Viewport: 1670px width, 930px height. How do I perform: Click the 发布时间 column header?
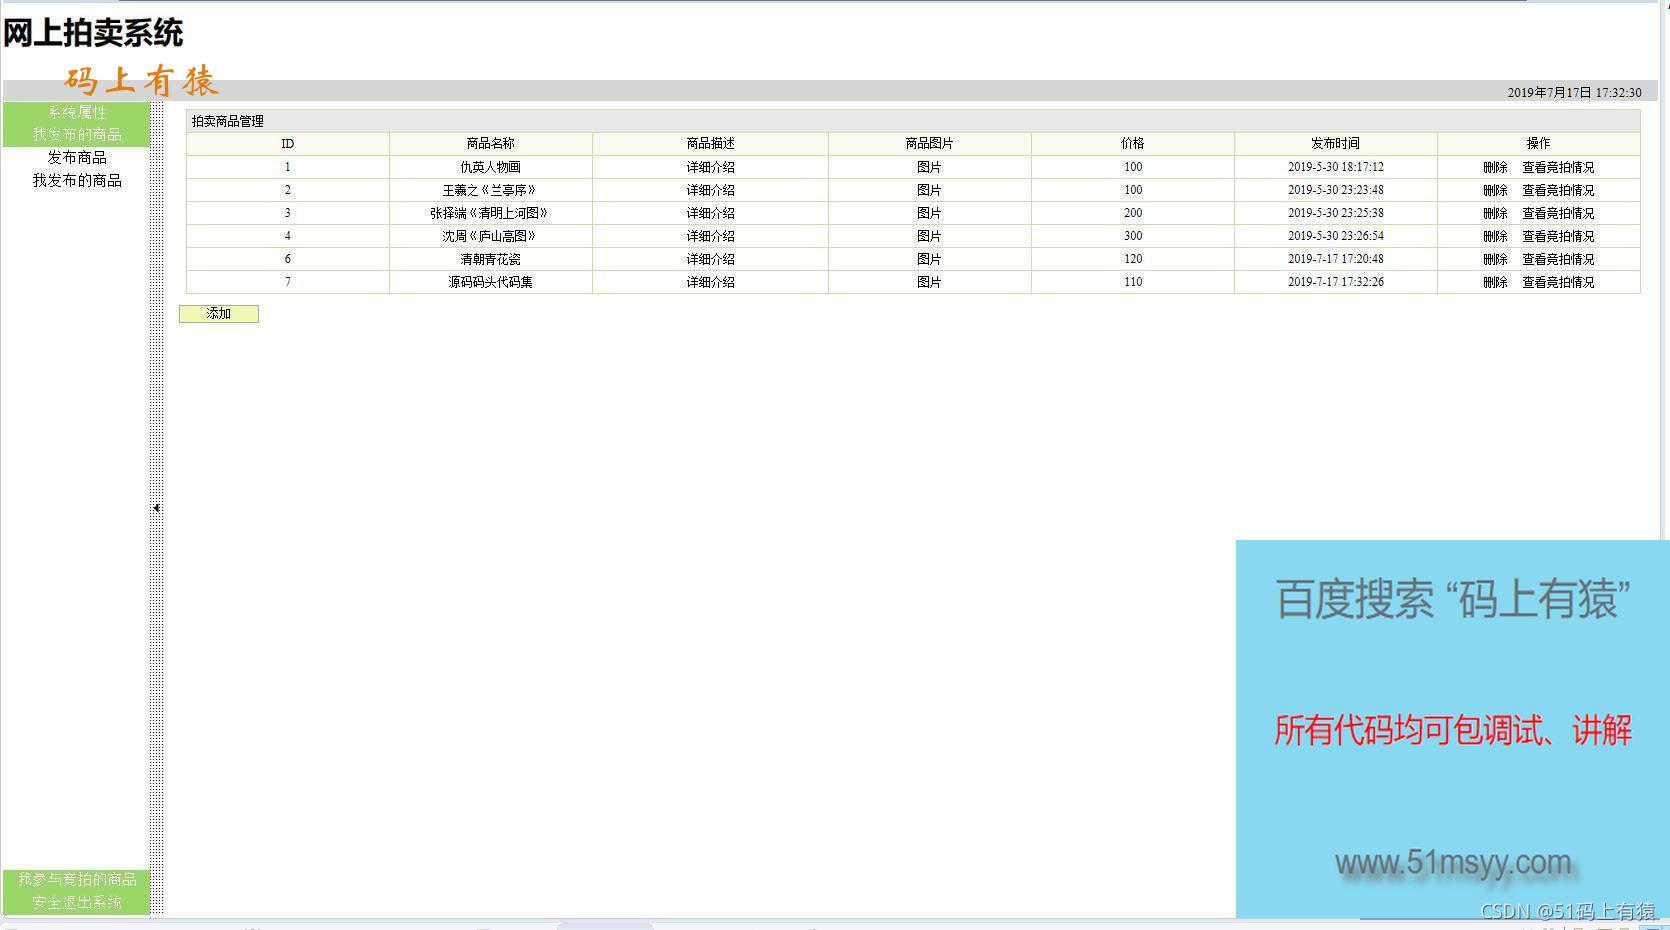[1336, 144]
